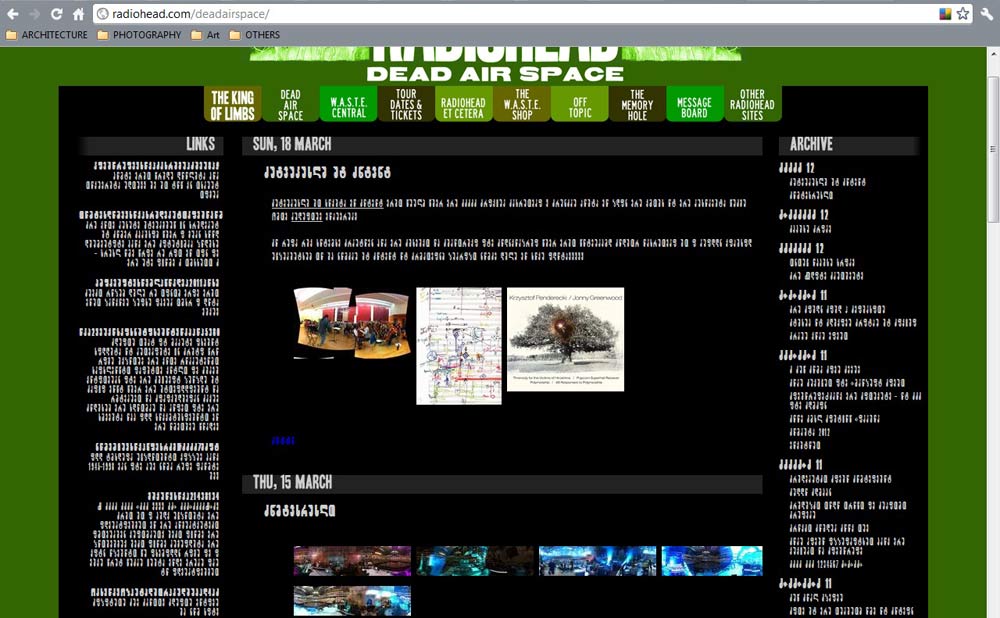Click the colorful extension icon in address bar
The width and height of the screenshot is (1000, 618).
coord(945,13)
